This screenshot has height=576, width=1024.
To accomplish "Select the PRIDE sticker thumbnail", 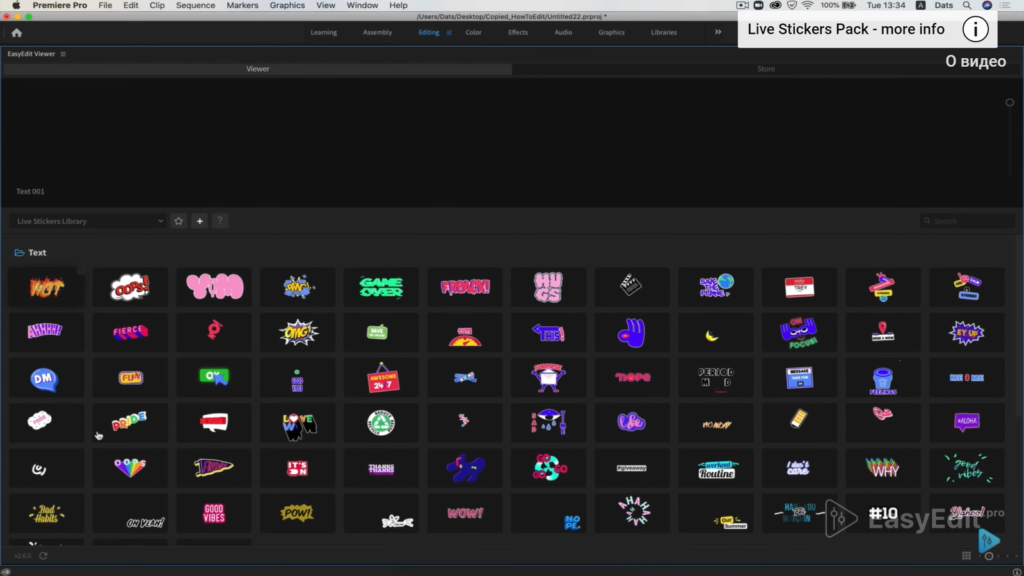I will [x=130, y=423].
